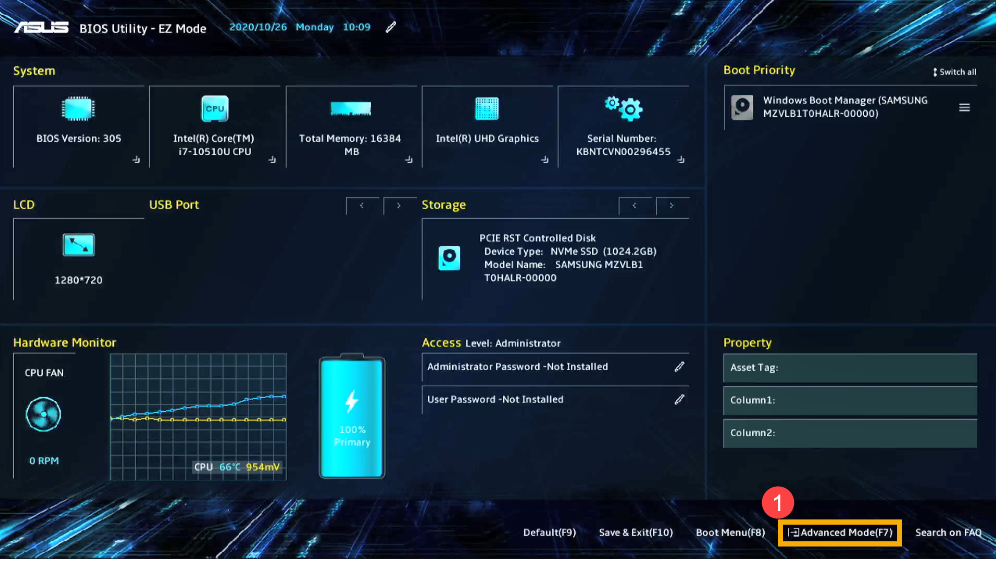
Task: Click the Asset Tag field
Action: pos(852,369)
